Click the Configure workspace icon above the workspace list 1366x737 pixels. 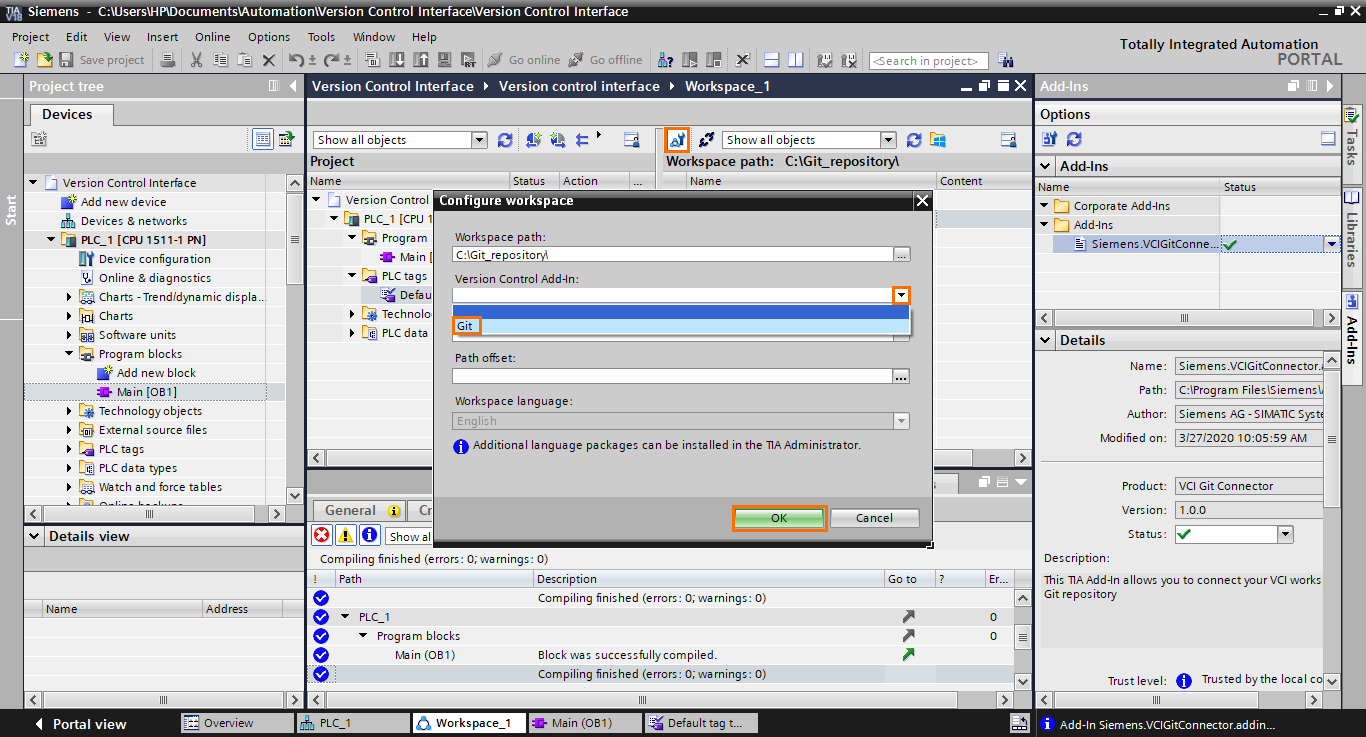(x=676, y=139)
